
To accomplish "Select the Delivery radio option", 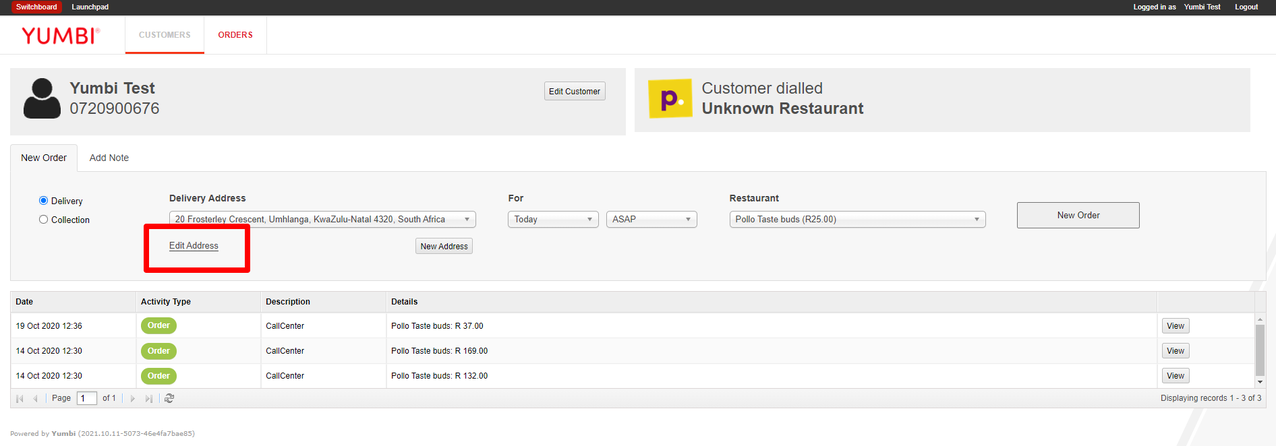I will [x=43, y=201].
